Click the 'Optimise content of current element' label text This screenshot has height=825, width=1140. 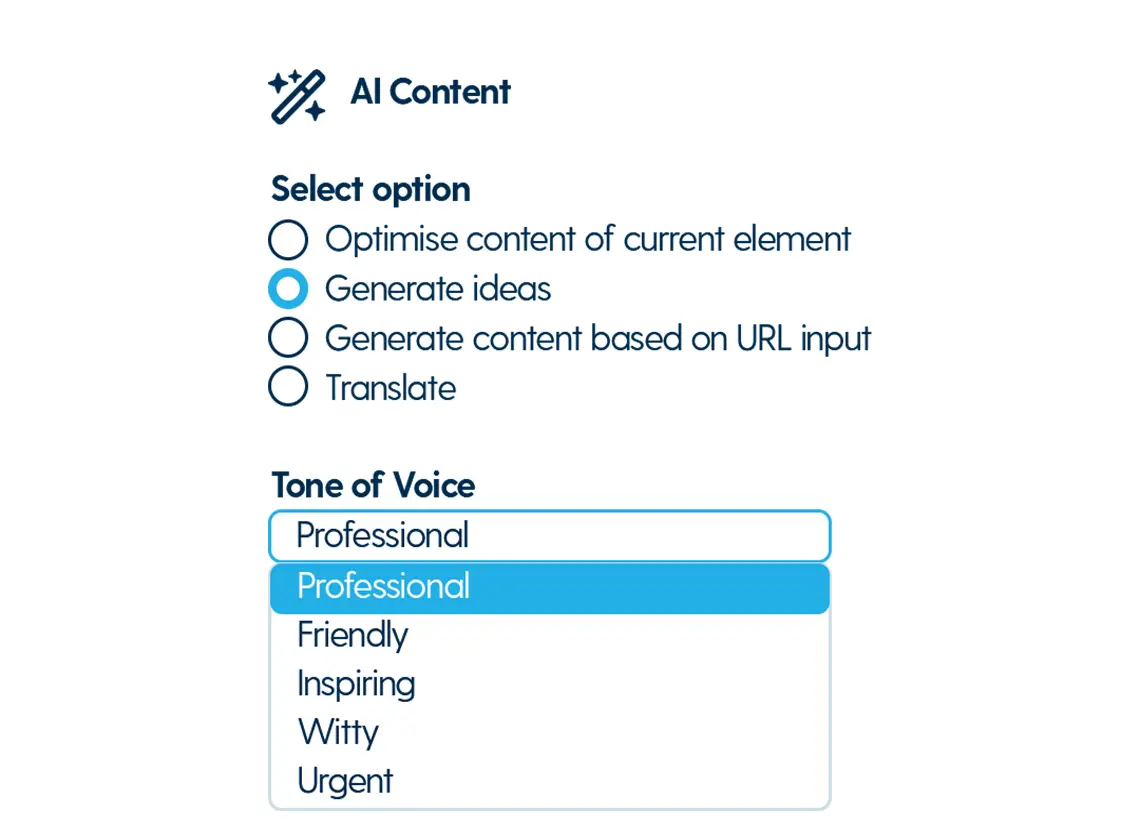[587, 240]
